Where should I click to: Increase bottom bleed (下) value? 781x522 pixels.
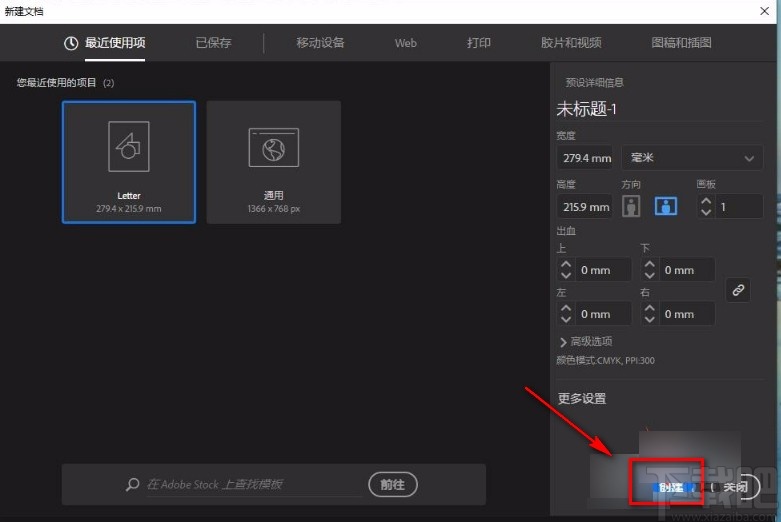(x=649, y=264)
